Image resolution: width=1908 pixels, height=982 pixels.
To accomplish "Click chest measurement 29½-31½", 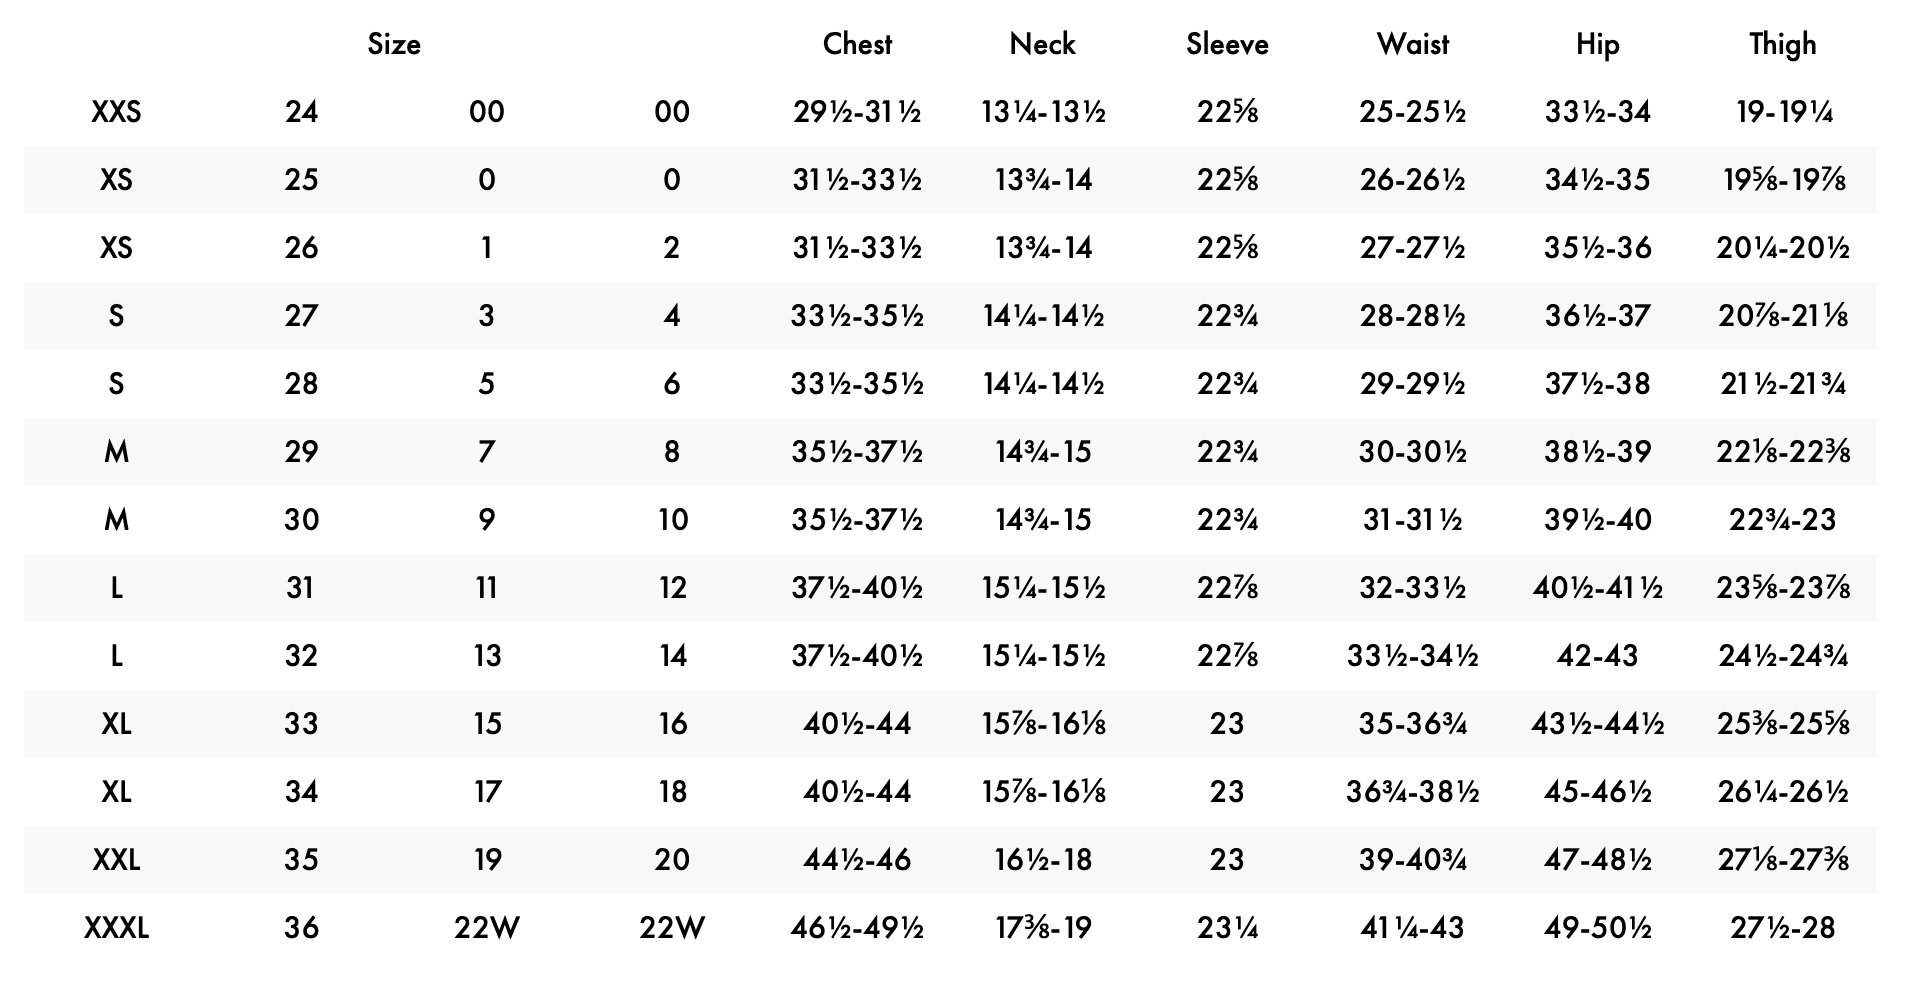I will pos(857,112).
